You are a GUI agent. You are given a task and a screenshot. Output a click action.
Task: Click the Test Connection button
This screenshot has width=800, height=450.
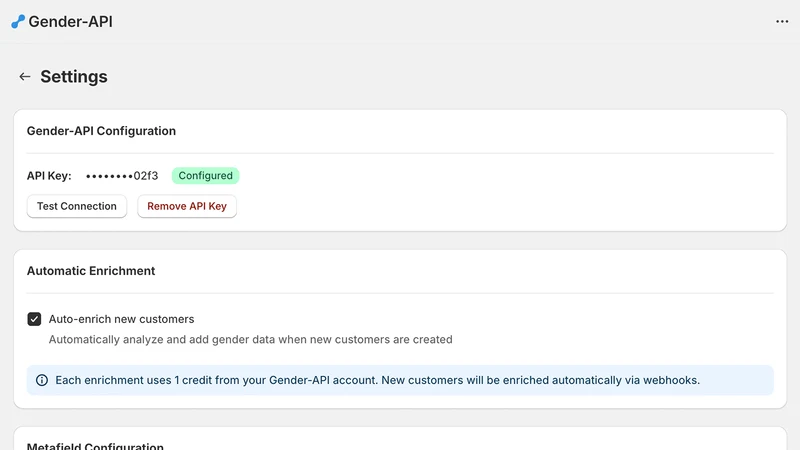point(77,206)
